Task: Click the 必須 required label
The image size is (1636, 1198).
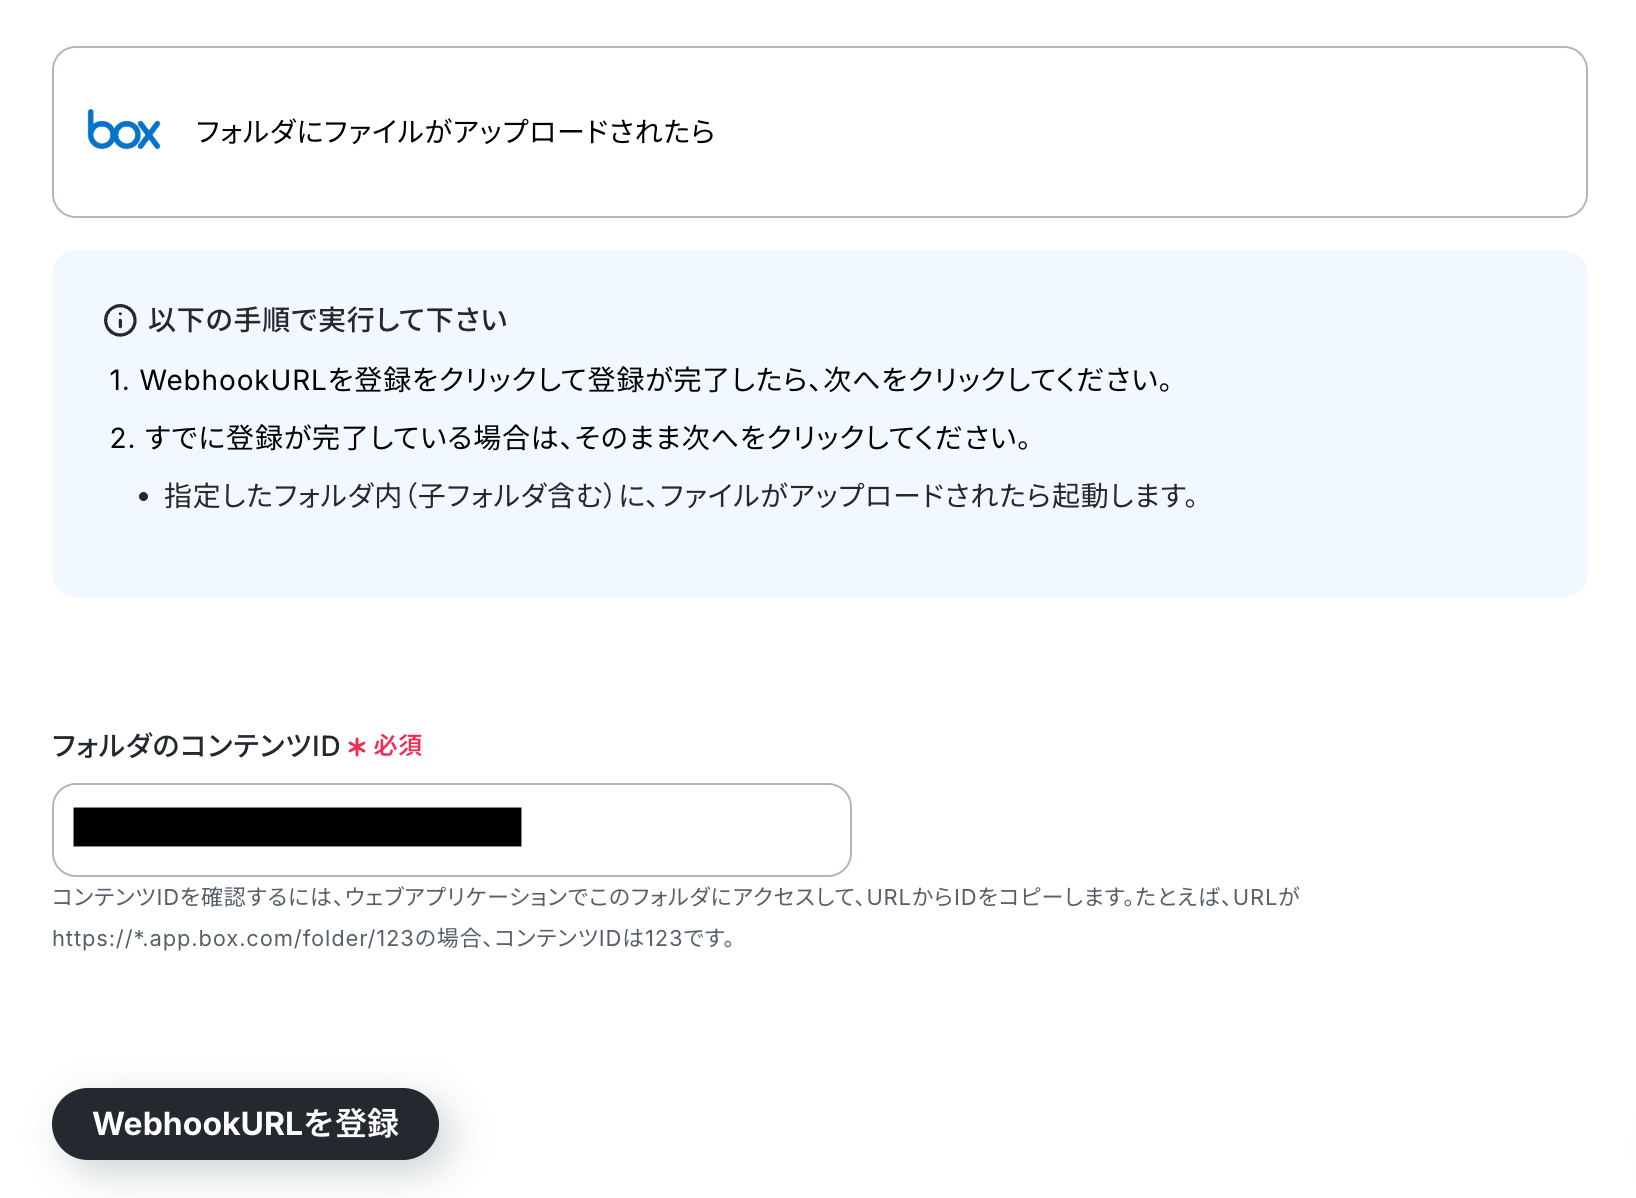Action: (398, 746)
